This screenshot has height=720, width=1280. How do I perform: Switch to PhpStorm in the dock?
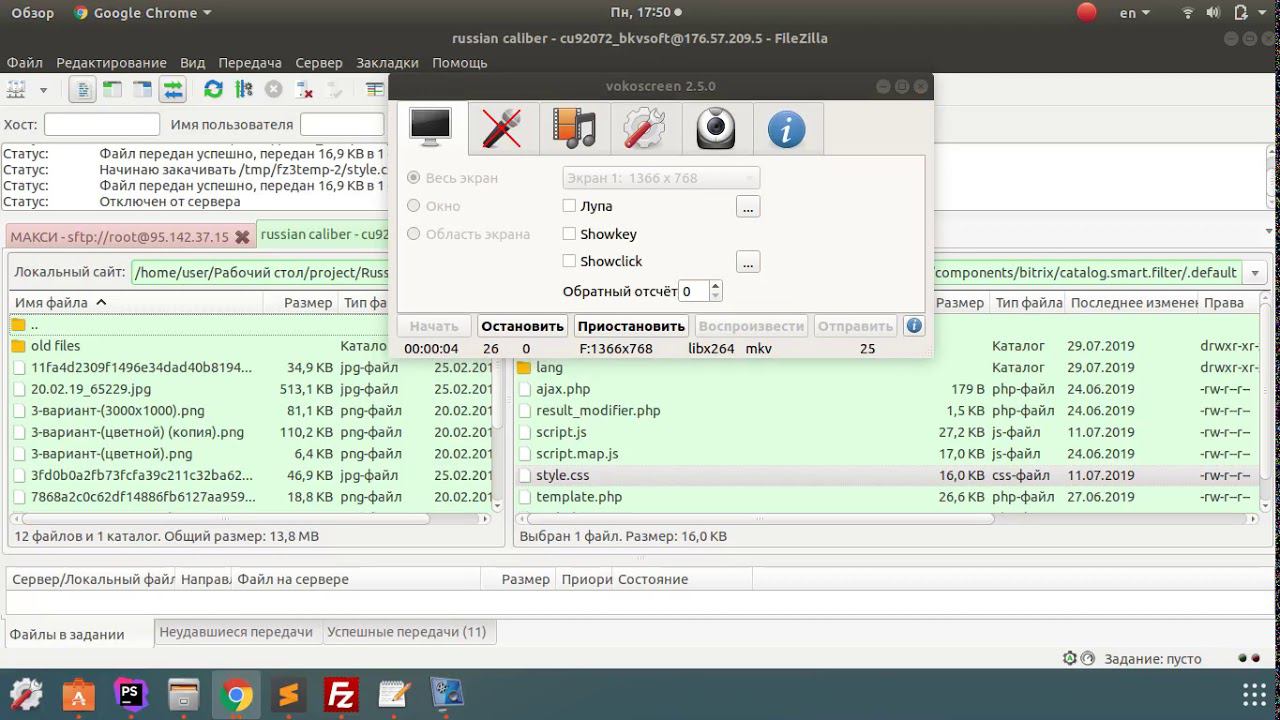[x=131, y=694]
